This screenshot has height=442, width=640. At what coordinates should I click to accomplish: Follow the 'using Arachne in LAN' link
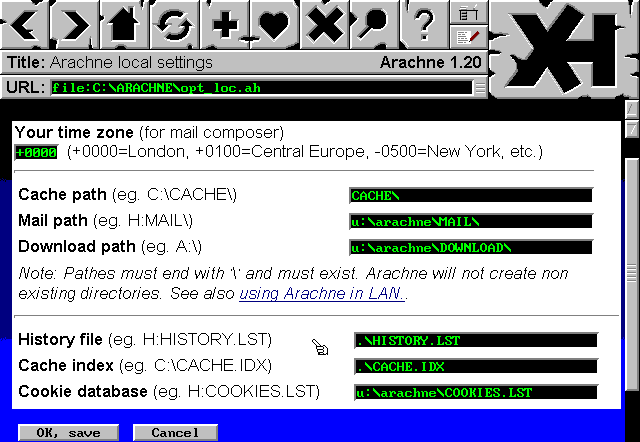pyautogui.click(x=322, y=293)
